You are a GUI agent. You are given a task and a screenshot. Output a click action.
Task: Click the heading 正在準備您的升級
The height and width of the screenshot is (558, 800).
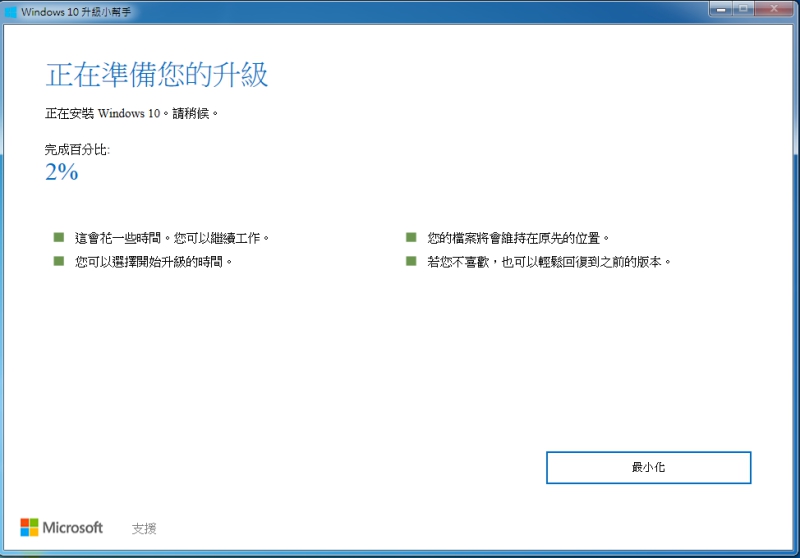157,74
